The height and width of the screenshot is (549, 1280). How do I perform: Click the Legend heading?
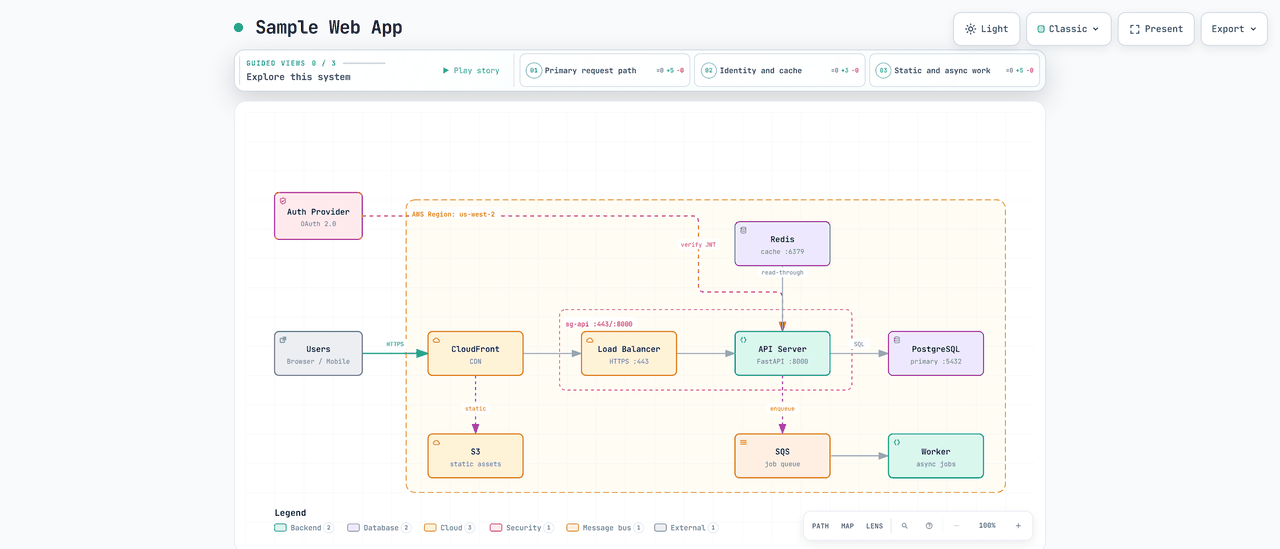(290, 513)
